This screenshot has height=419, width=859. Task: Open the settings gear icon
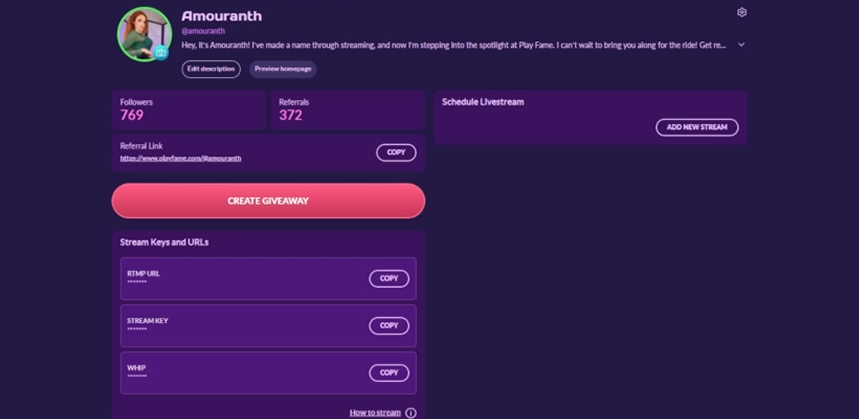click(x=742, y=12)
